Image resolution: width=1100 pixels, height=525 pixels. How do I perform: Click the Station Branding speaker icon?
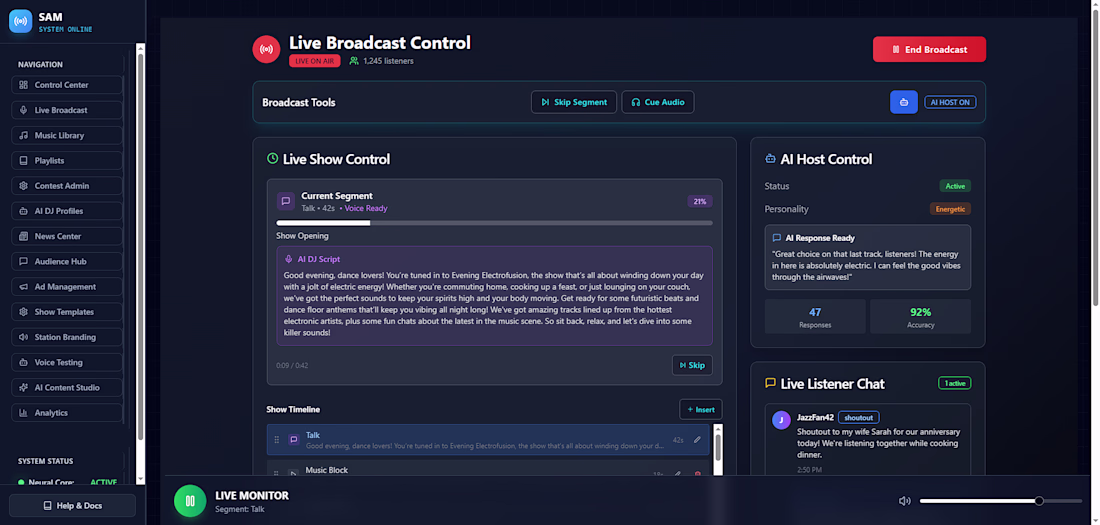pyautogui.click(x=23, y=338)
